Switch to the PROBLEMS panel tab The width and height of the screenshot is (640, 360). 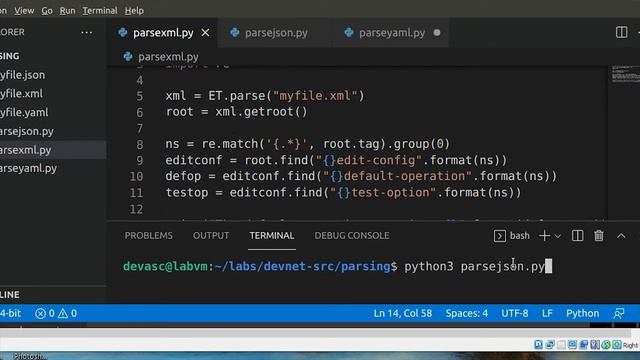click(x=149, y=236)
